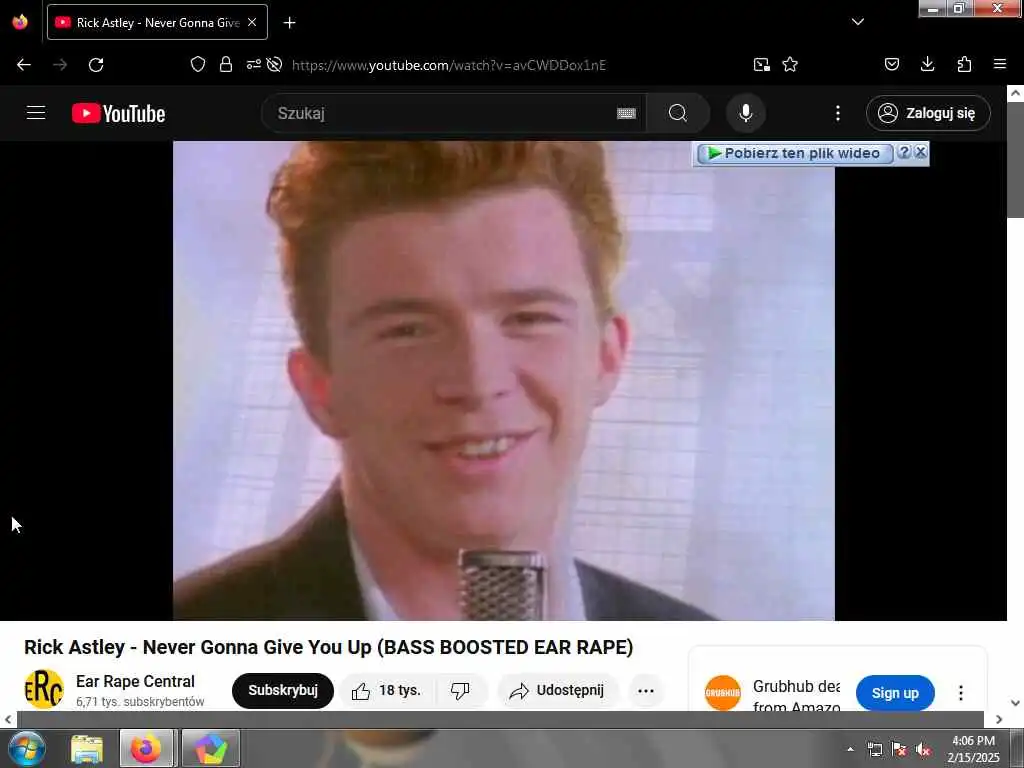
Task: Open the on-screen keyboard icon in search
Action: (626, 114)
